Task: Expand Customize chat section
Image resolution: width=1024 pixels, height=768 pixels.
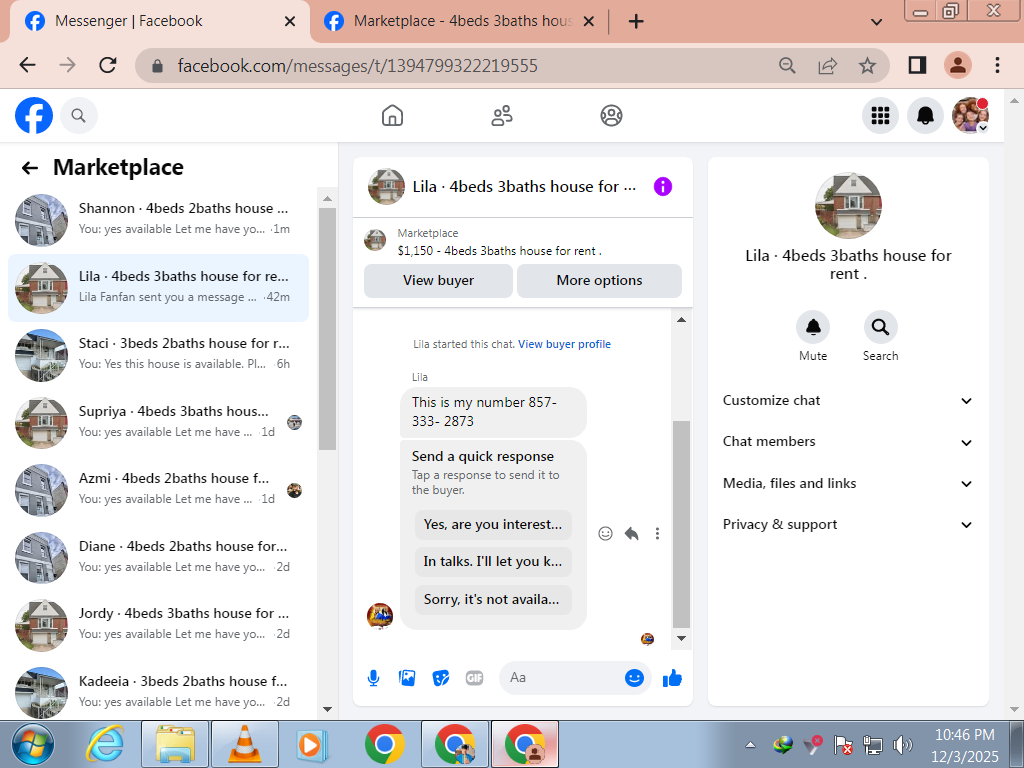Action: pyautogui.click(x=848, y=400)
